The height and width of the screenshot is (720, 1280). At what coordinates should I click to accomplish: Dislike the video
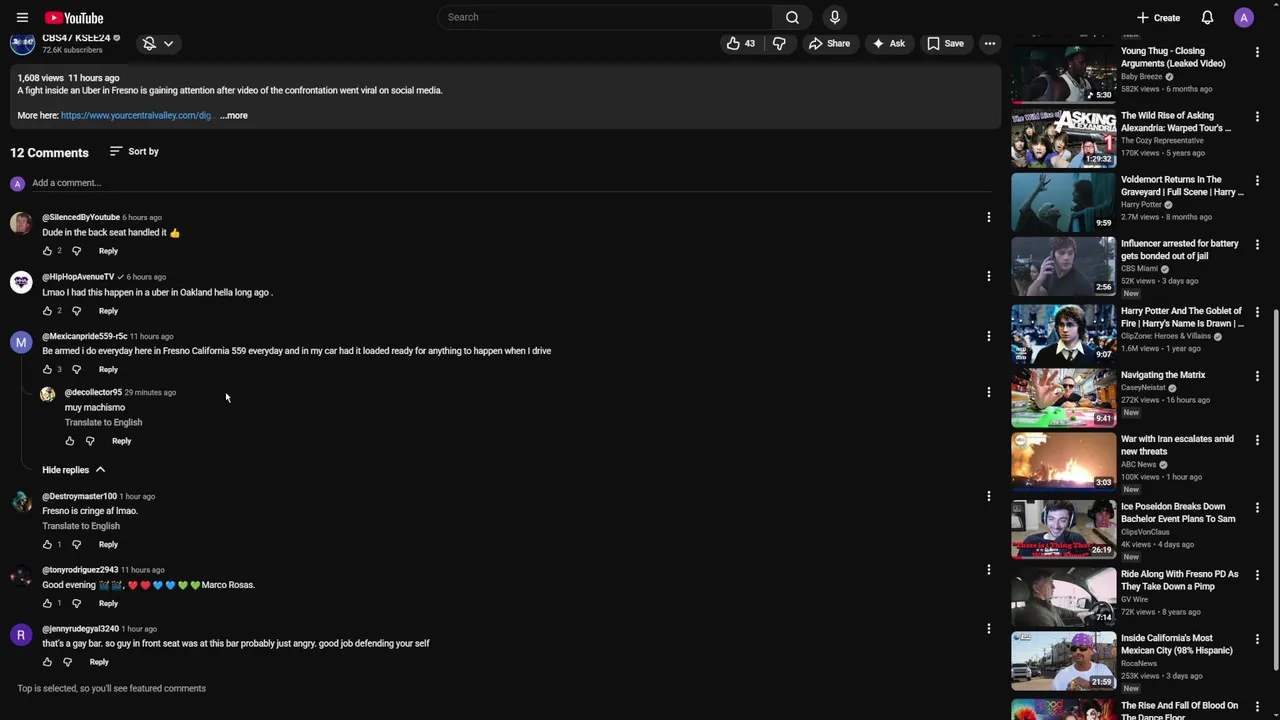click(779, 43)
